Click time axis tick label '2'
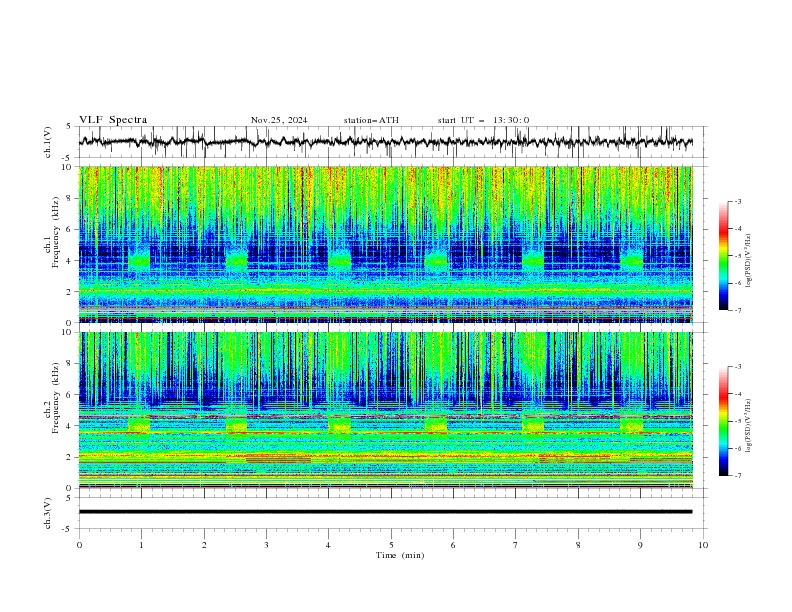792x612 pixels. click(x=204, y=545)
